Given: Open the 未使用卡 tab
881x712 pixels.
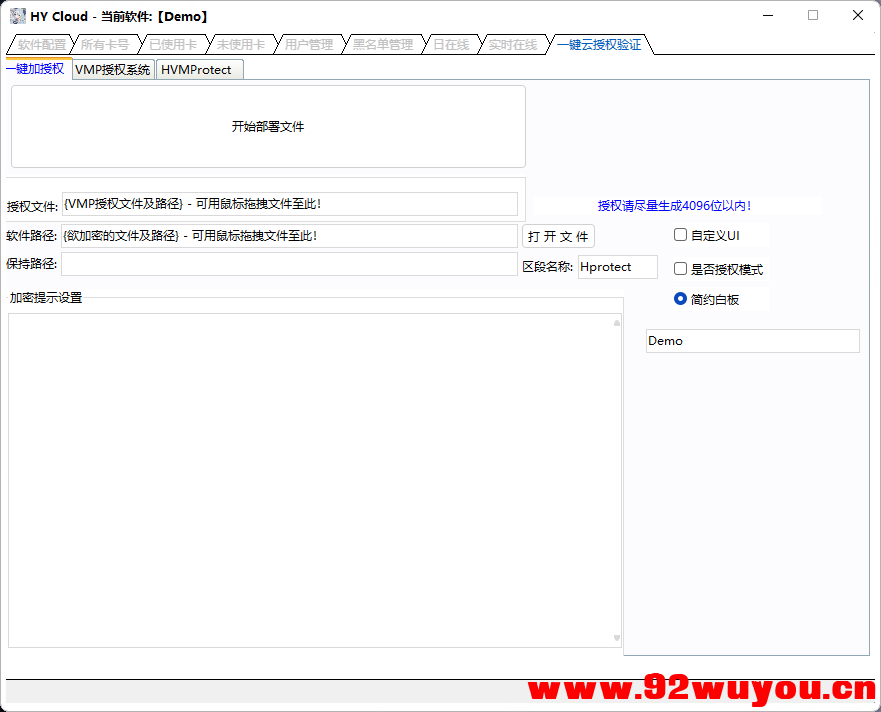Looking at the screenshot, I should pos(239,44).
